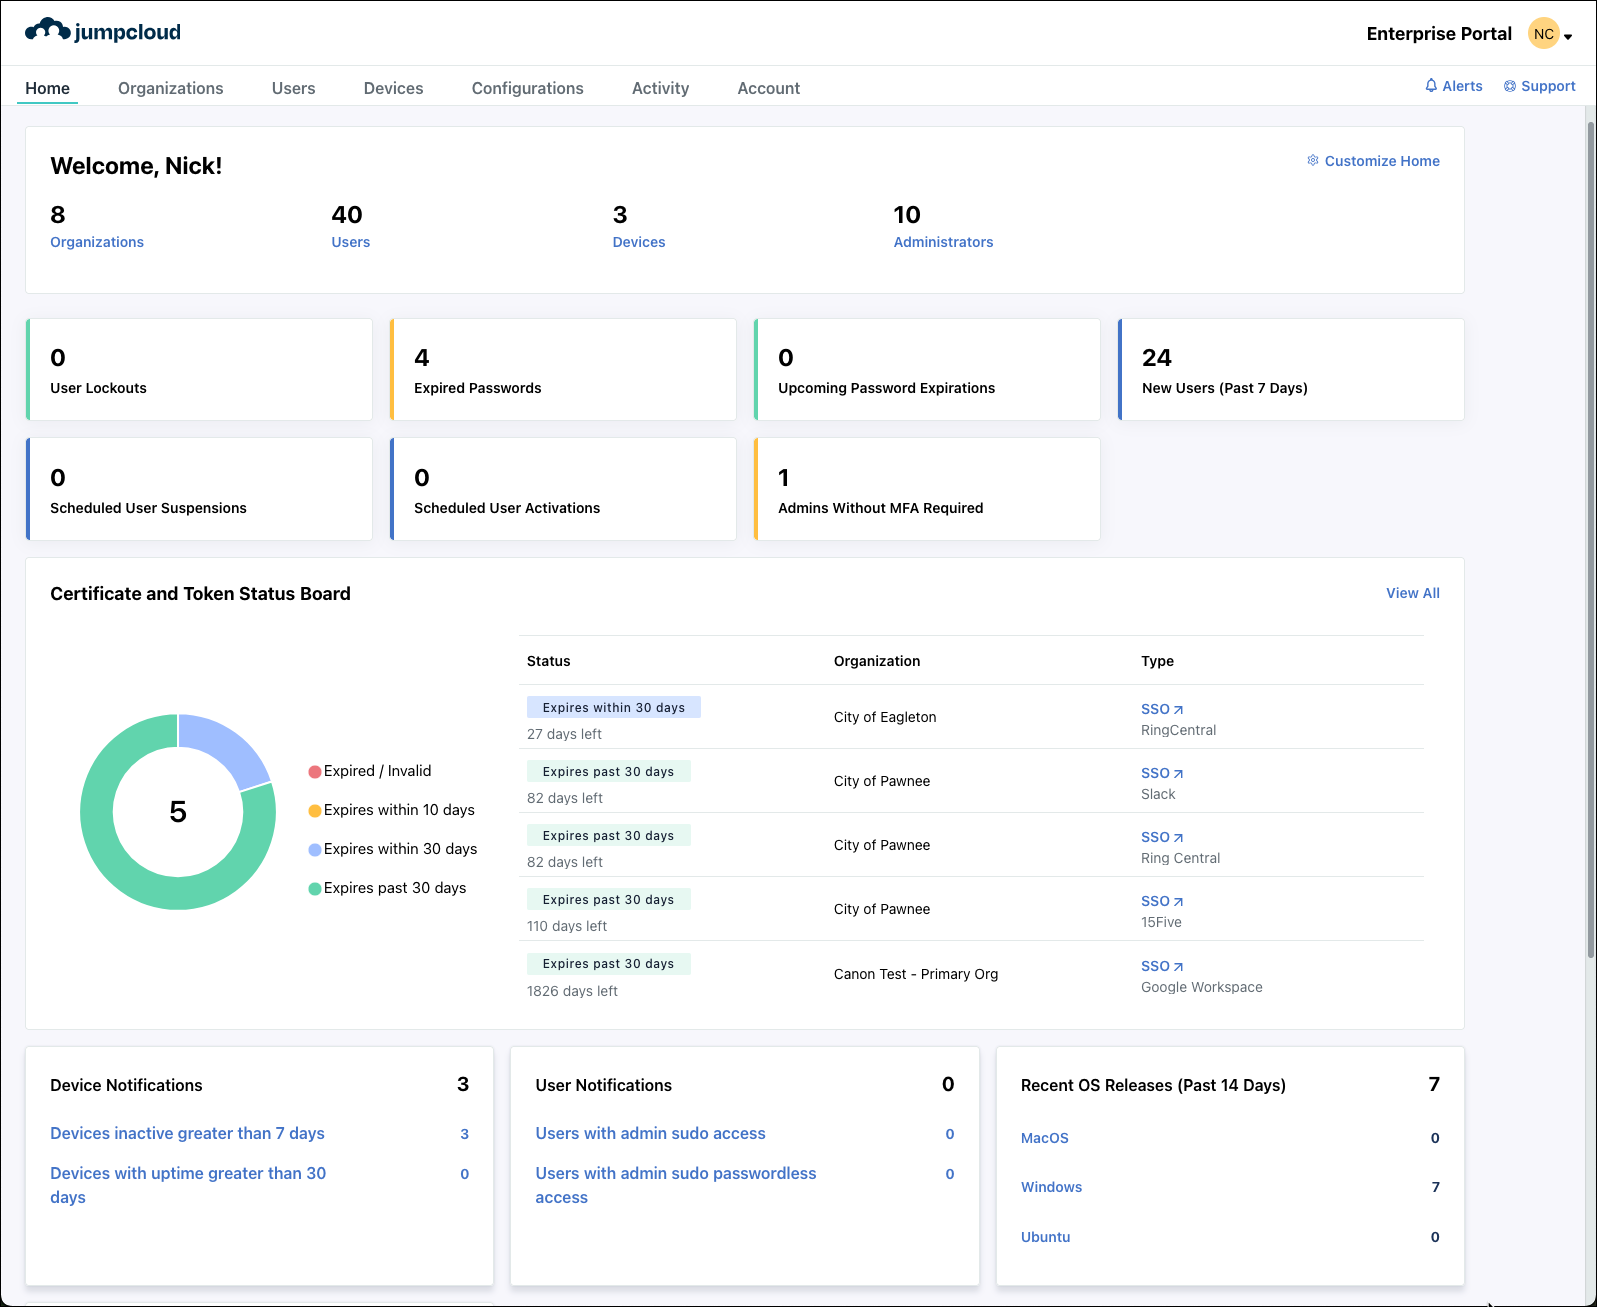Open the Account tab
Viewport: 1597px width, 1307px height.
[768, 88]
